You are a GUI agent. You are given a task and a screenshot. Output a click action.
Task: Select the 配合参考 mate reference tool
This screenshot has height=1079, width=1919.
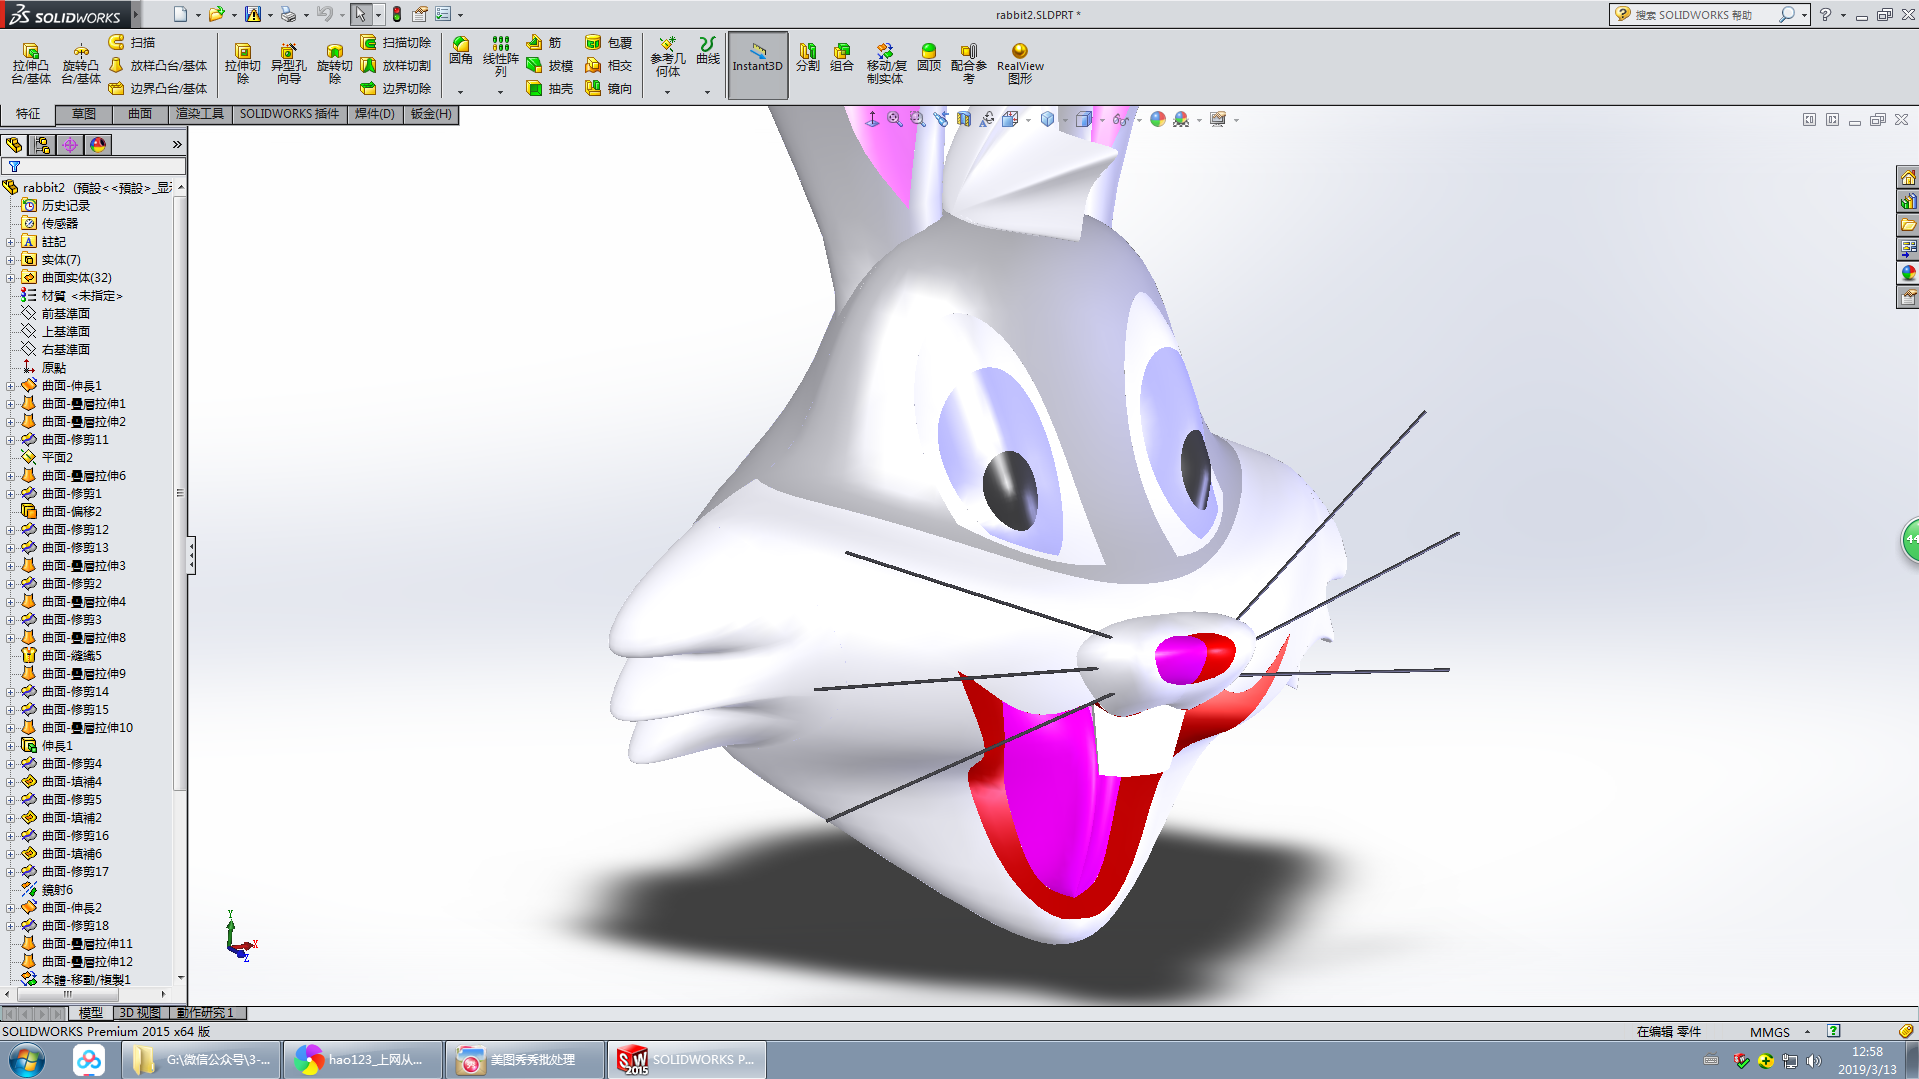[x=968, y=64]
